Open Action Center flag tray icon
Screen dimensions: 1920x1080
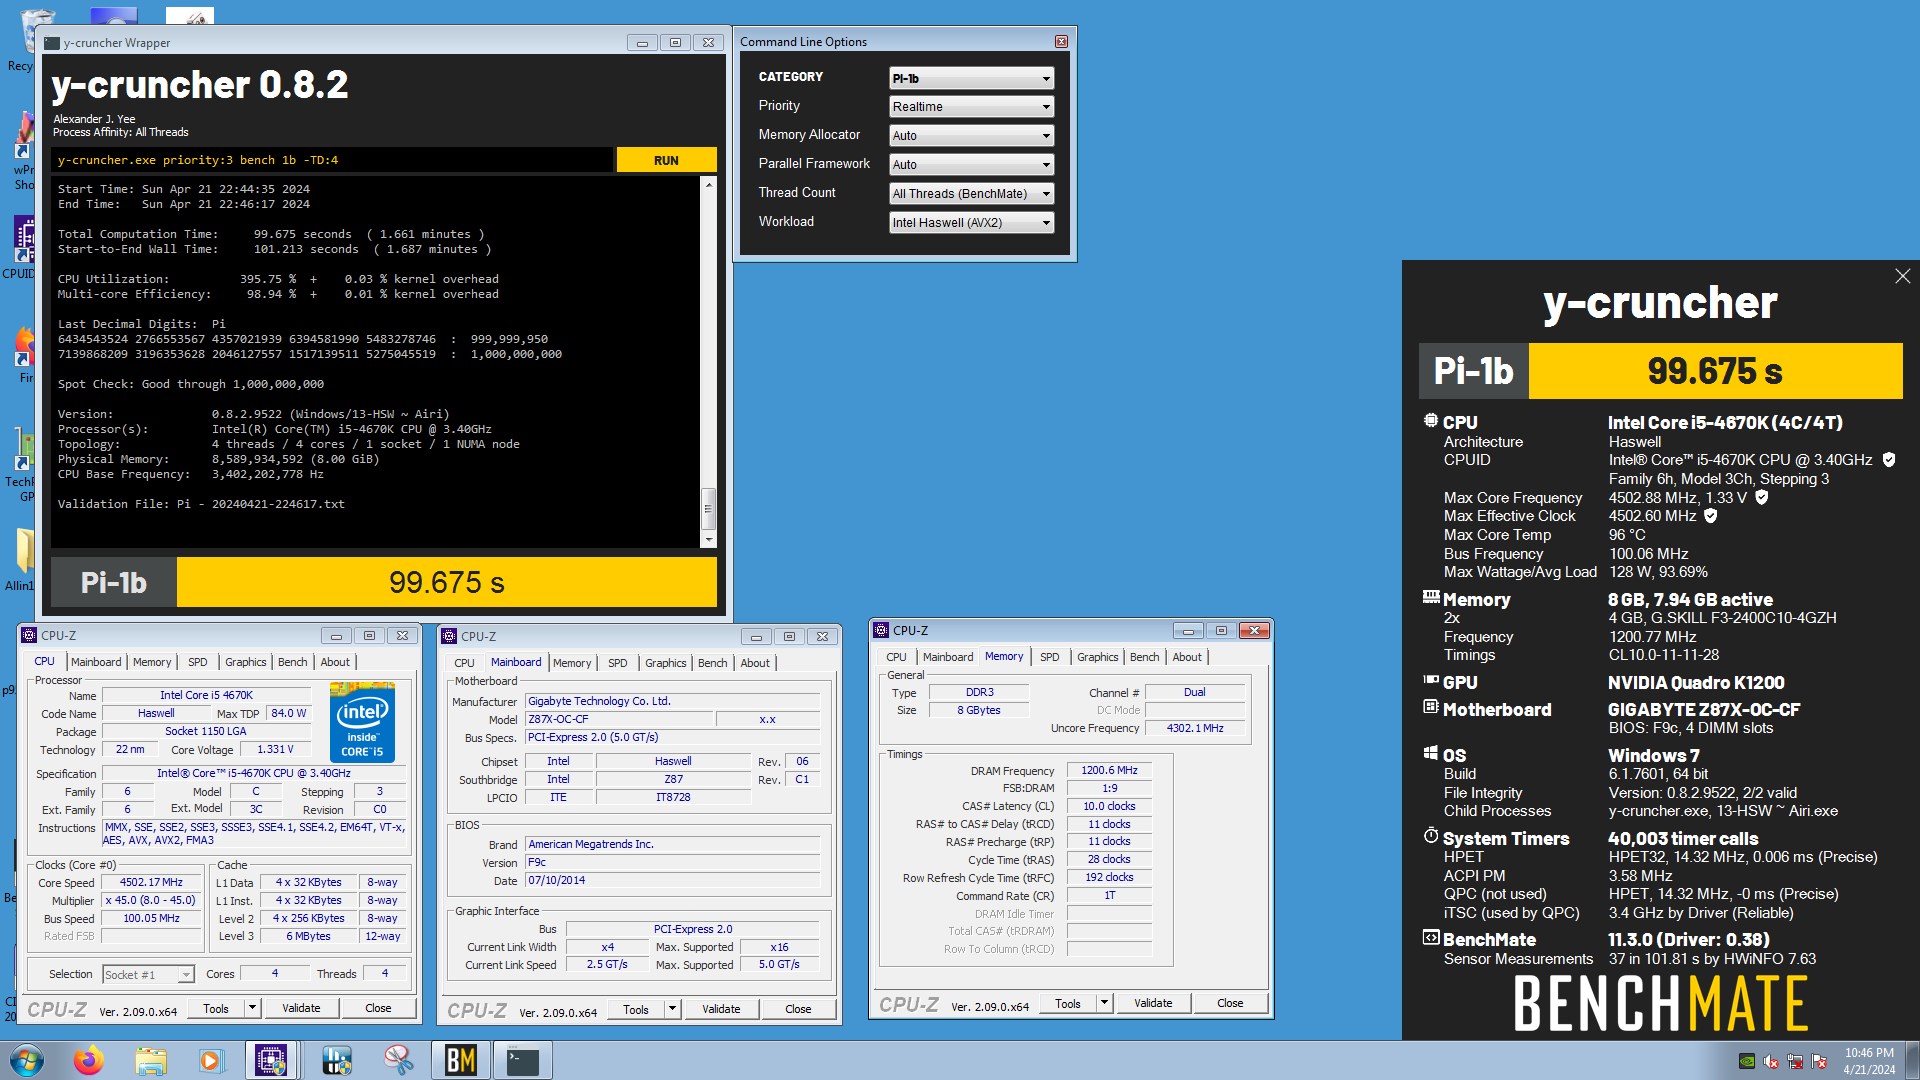point(1819,1062)
